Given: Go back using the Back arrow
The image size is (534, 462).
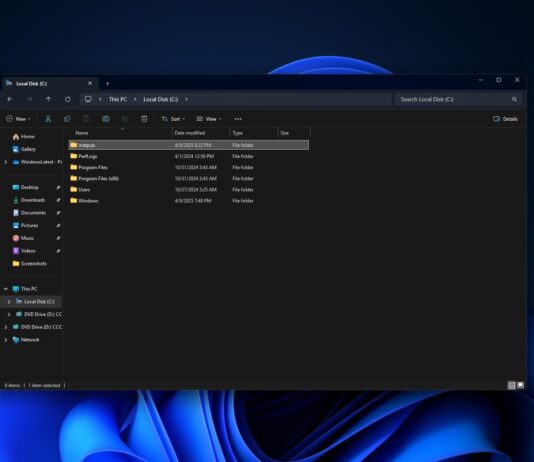Looking at the screenshot, I should click(10, 99).
